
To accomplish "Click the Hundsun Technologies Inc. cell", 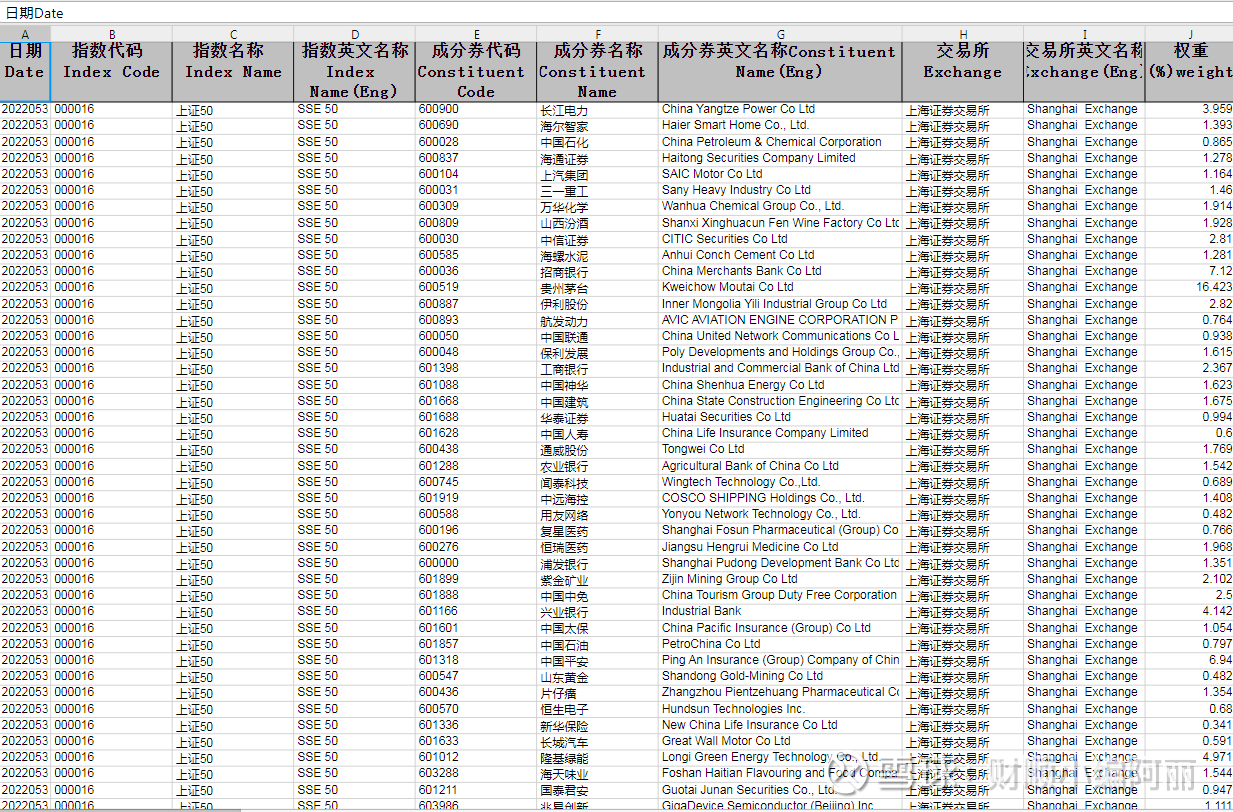I will [x=780, y=709].
